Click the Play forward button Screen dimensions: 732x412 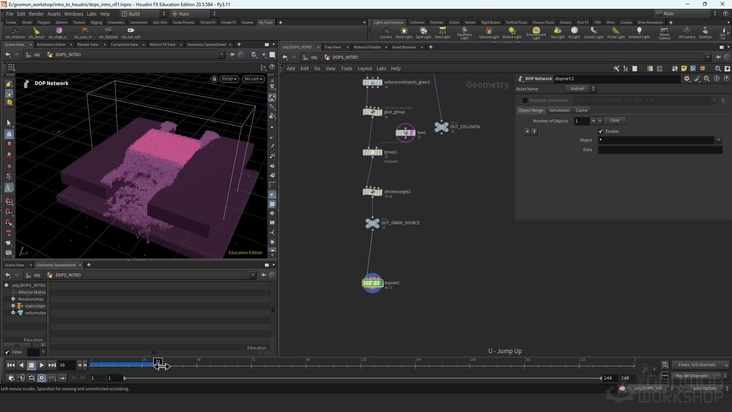click(41, 365)
